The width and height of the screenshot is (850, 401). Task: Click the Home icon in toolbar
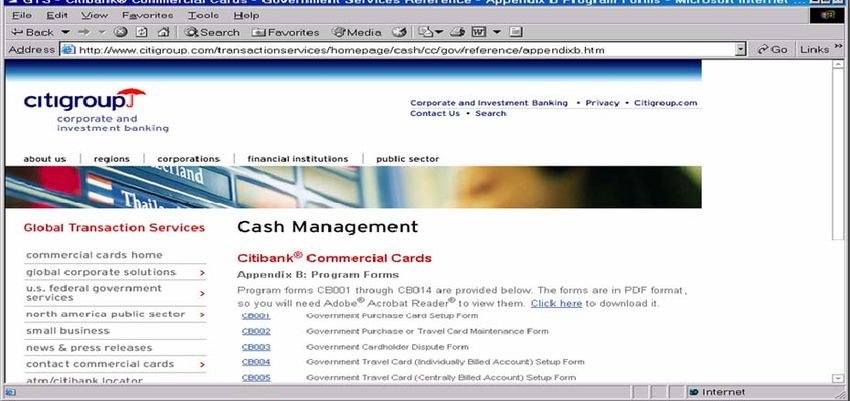click(163, 33)
